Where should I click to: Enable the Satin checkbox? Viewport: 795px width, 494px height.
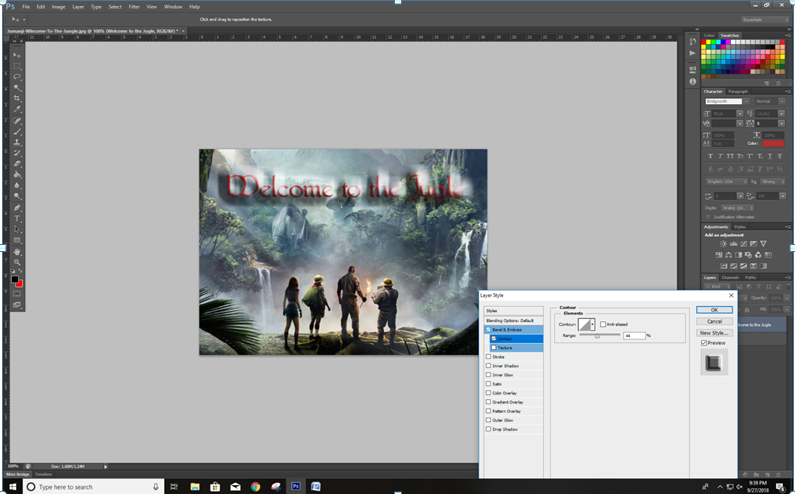click(x=488, y=384)
